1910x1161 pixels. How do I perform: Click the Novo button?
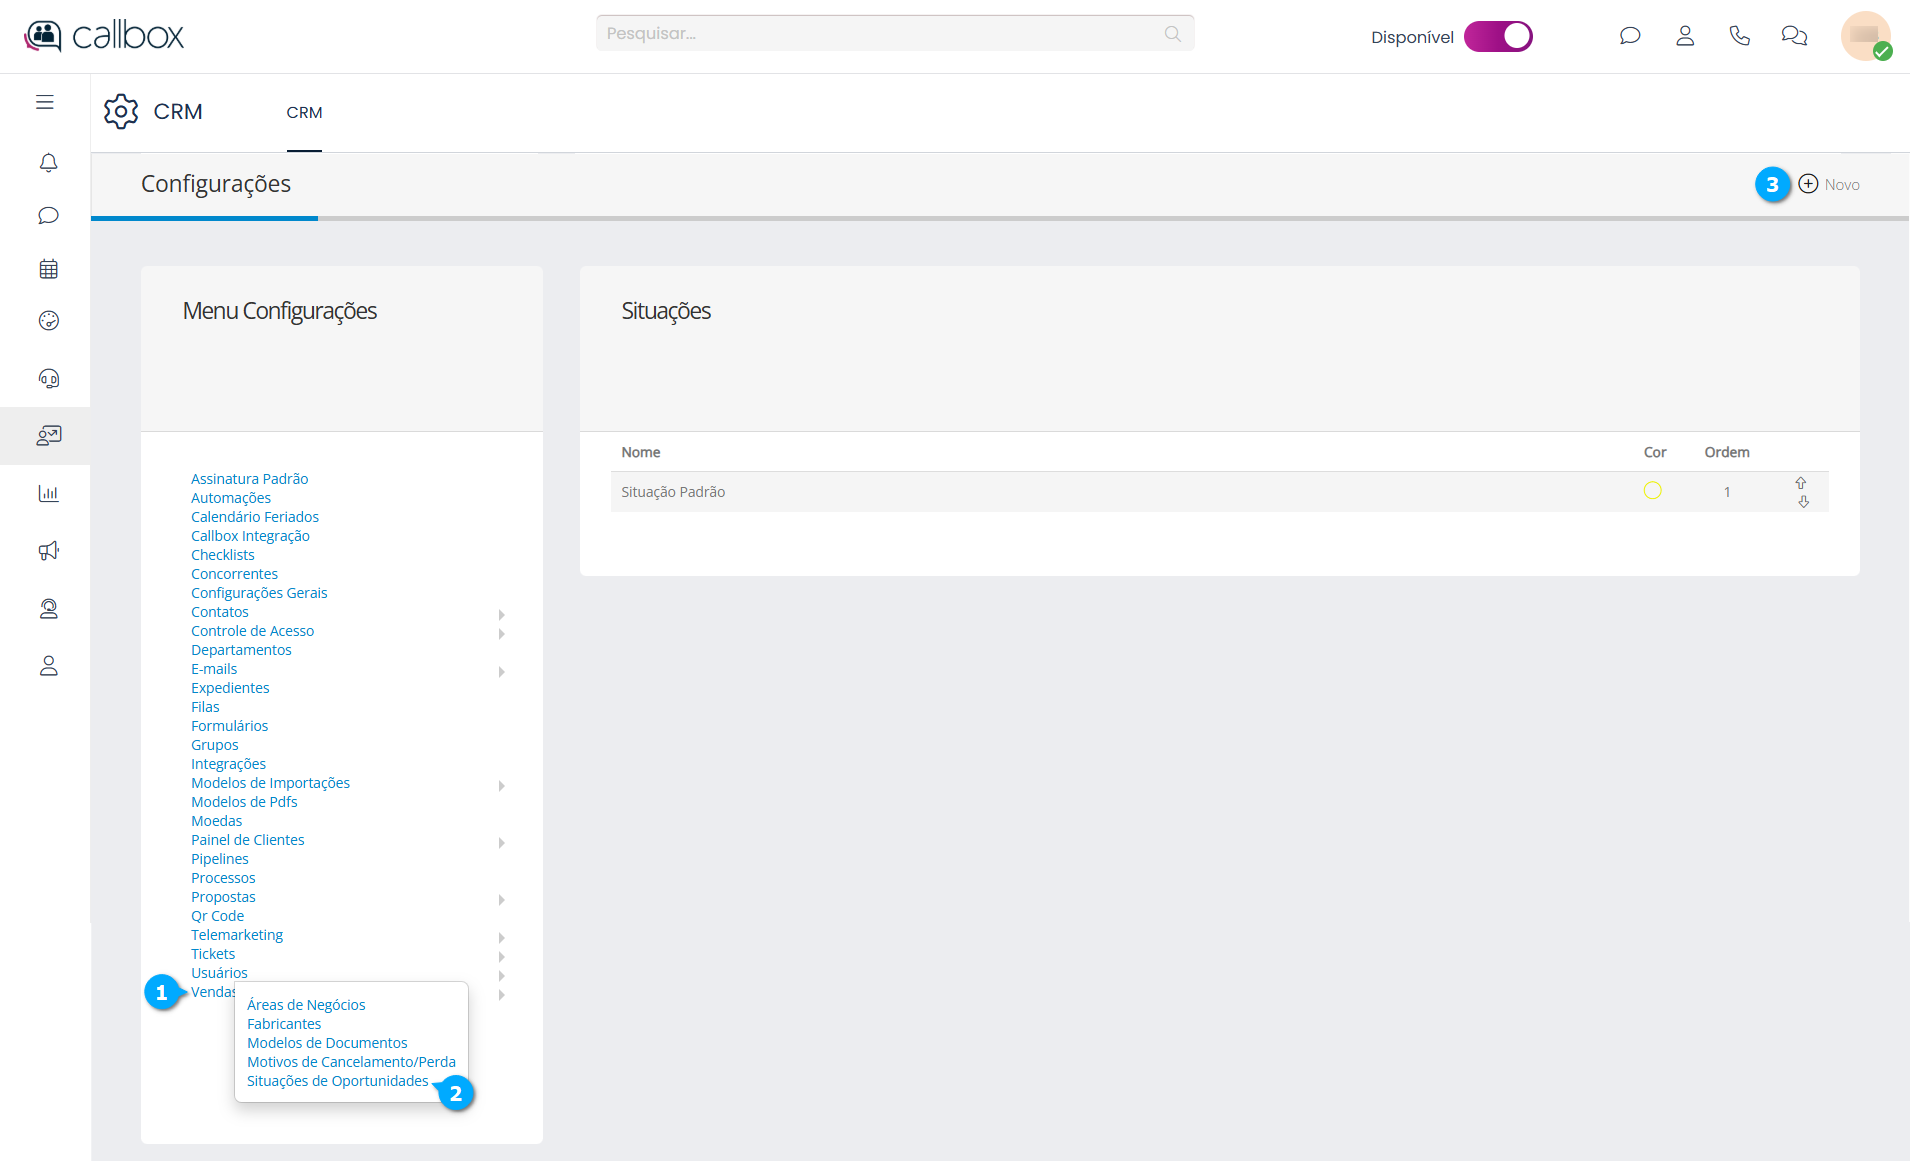click(1829, 184)
